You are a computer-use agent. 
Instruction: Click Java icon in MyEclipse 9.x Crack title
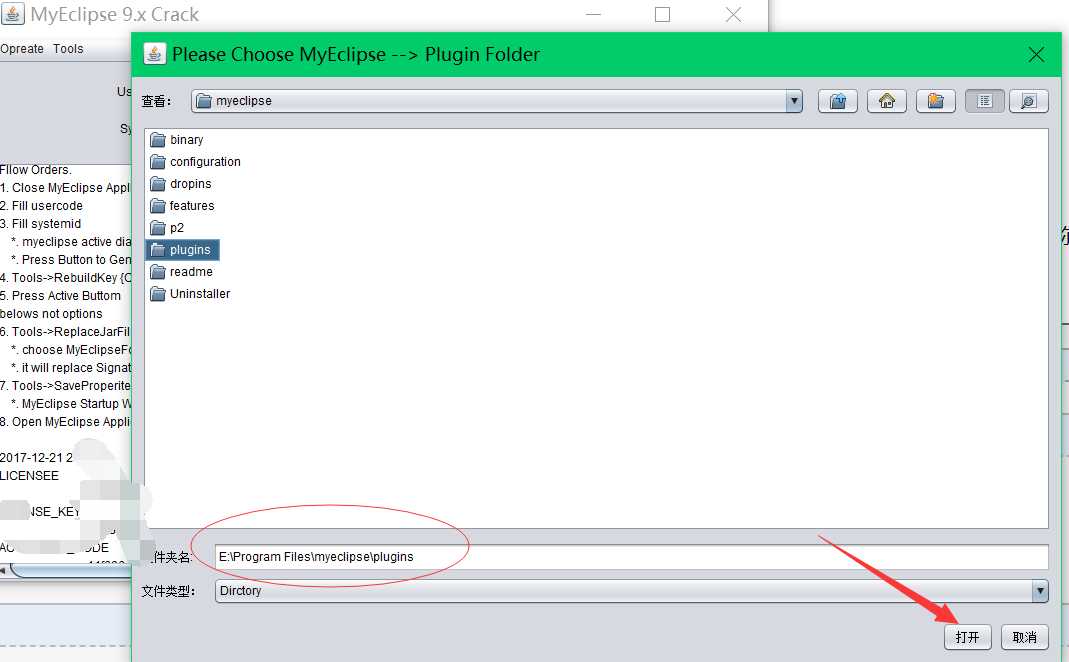click(12, 14)
